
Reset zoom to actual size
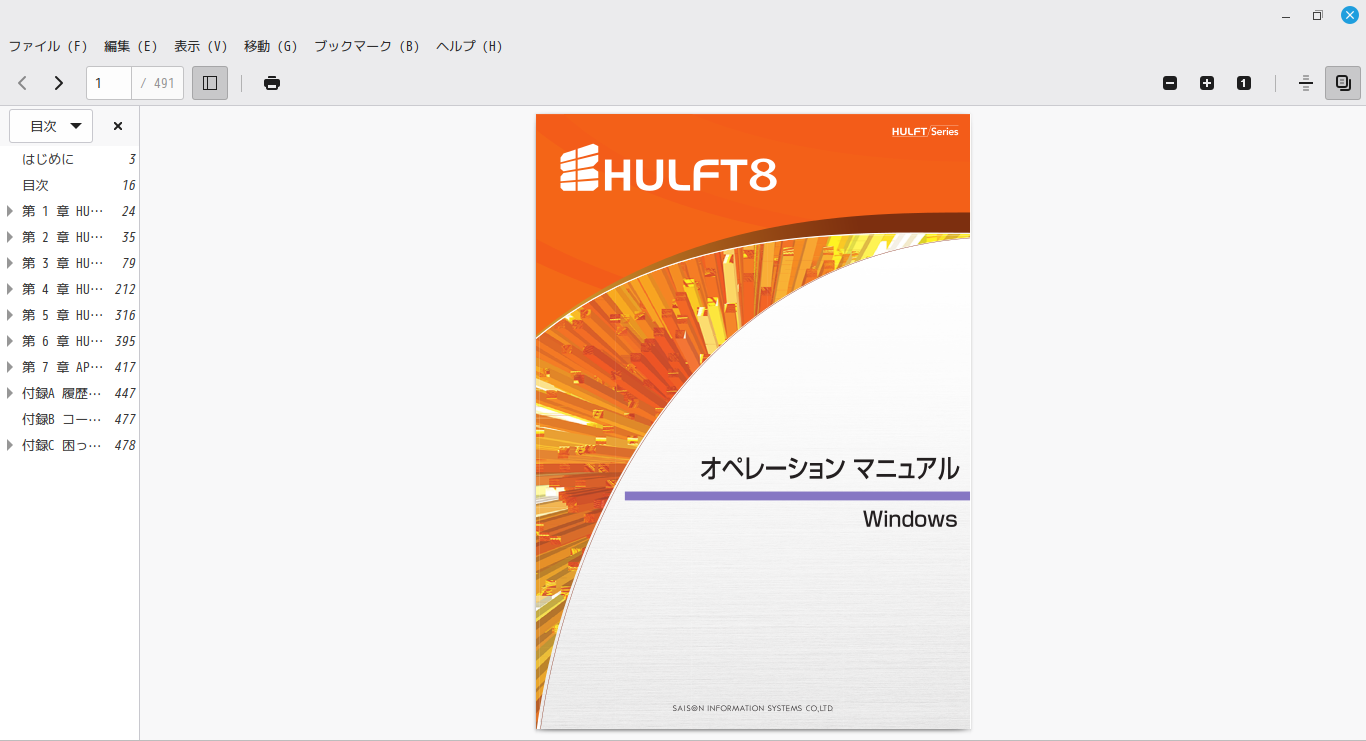1244,83
